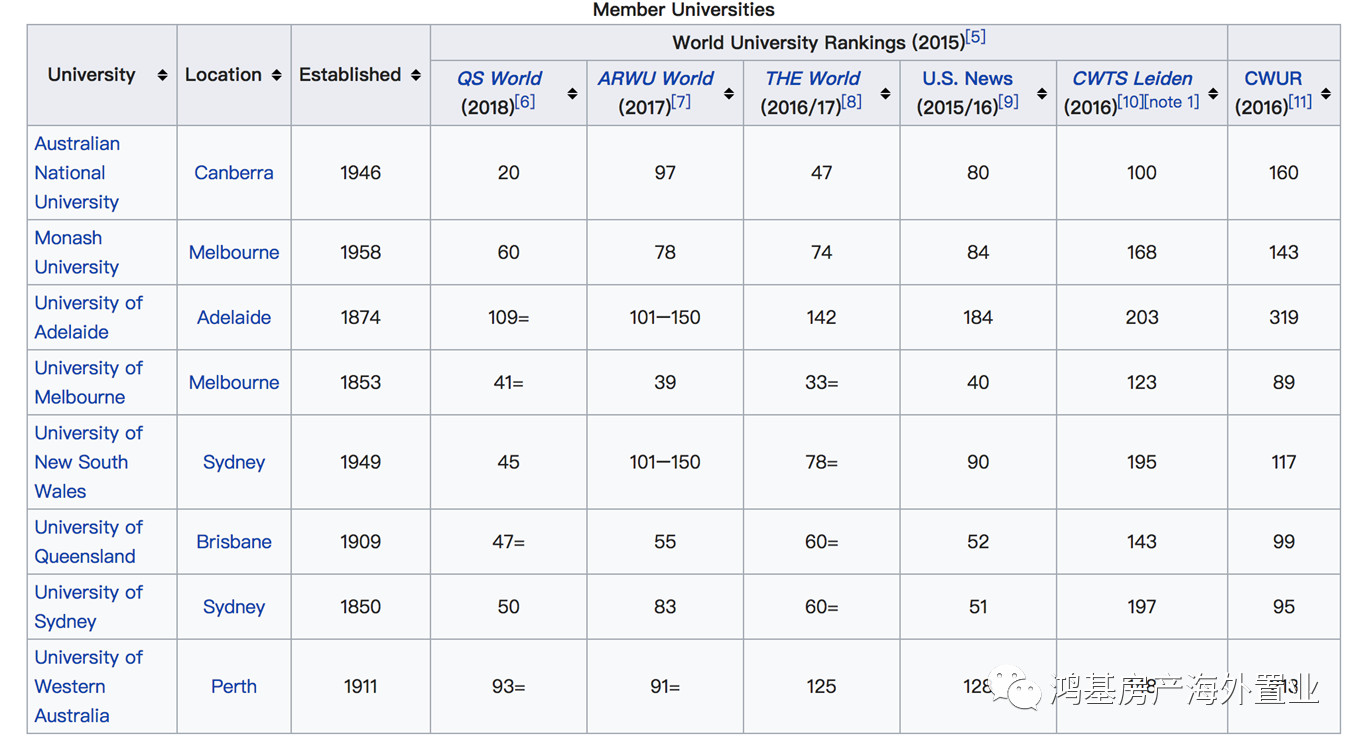Sort by ARWU World ranking arrows

pos(729,93)
